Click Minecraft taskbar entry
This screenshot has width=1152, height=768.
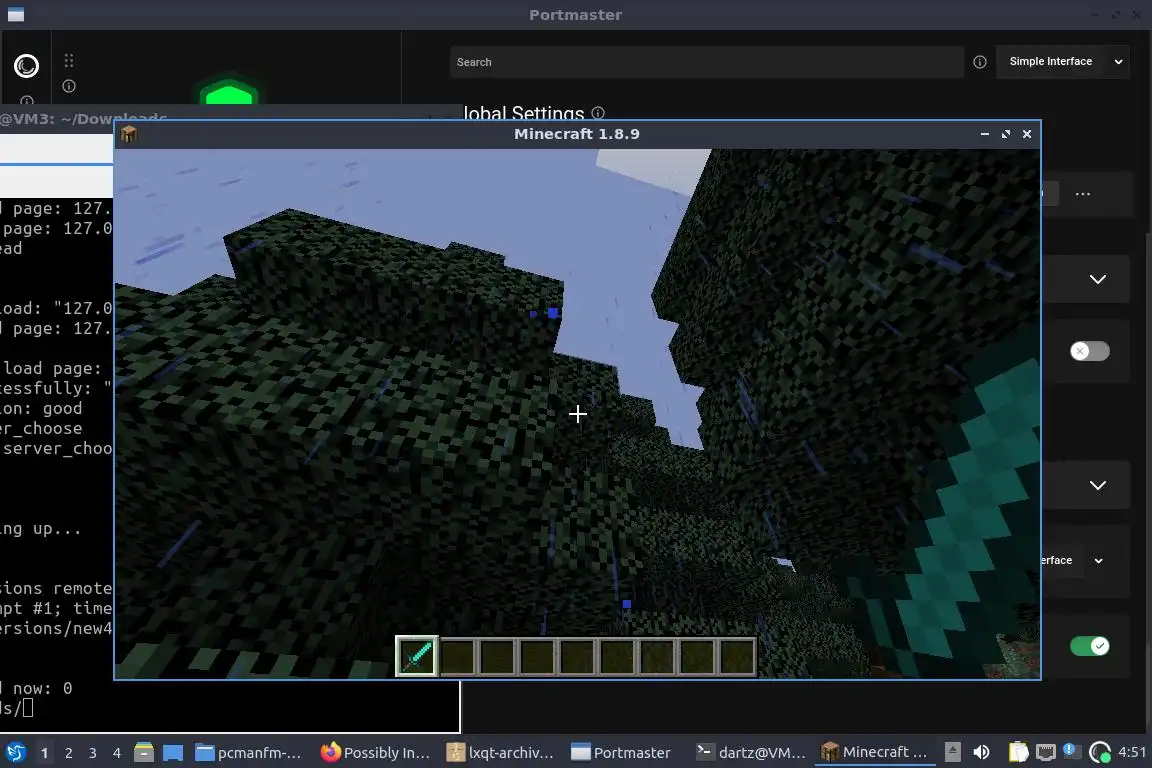click(874, 753)
